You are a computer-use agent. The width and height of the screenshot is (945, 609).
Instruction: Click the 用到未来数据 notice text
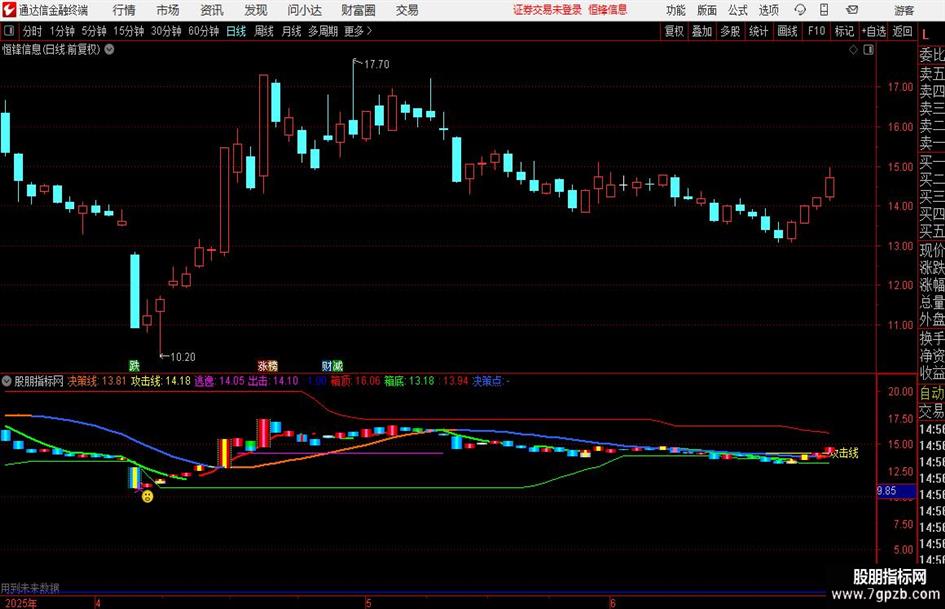tap(30, 588)
